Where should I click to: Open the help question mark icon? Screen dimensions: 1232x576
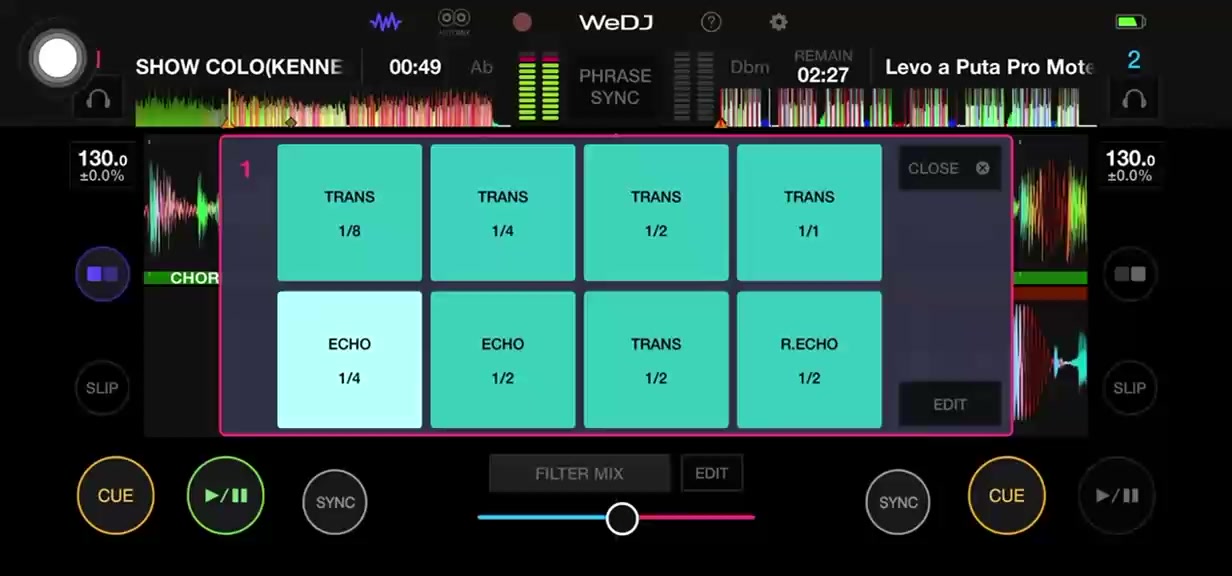coord(711,22)
